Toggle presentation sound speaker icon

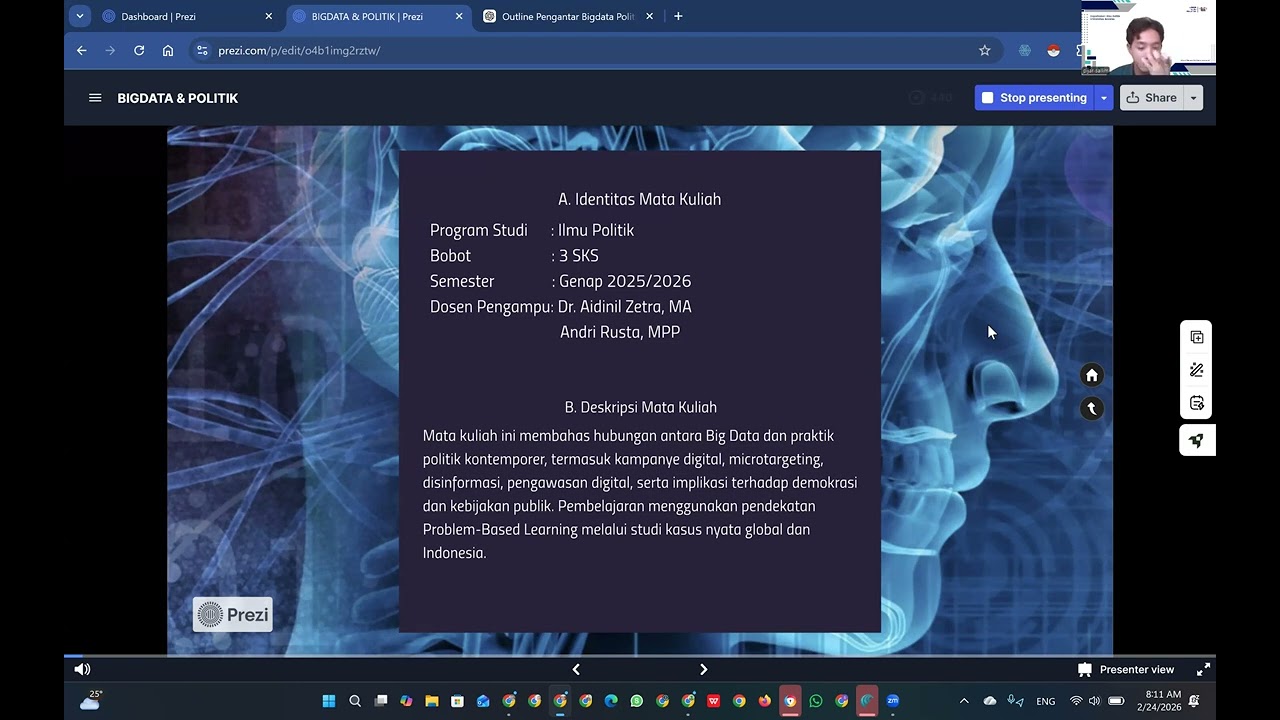click(82, 669)
